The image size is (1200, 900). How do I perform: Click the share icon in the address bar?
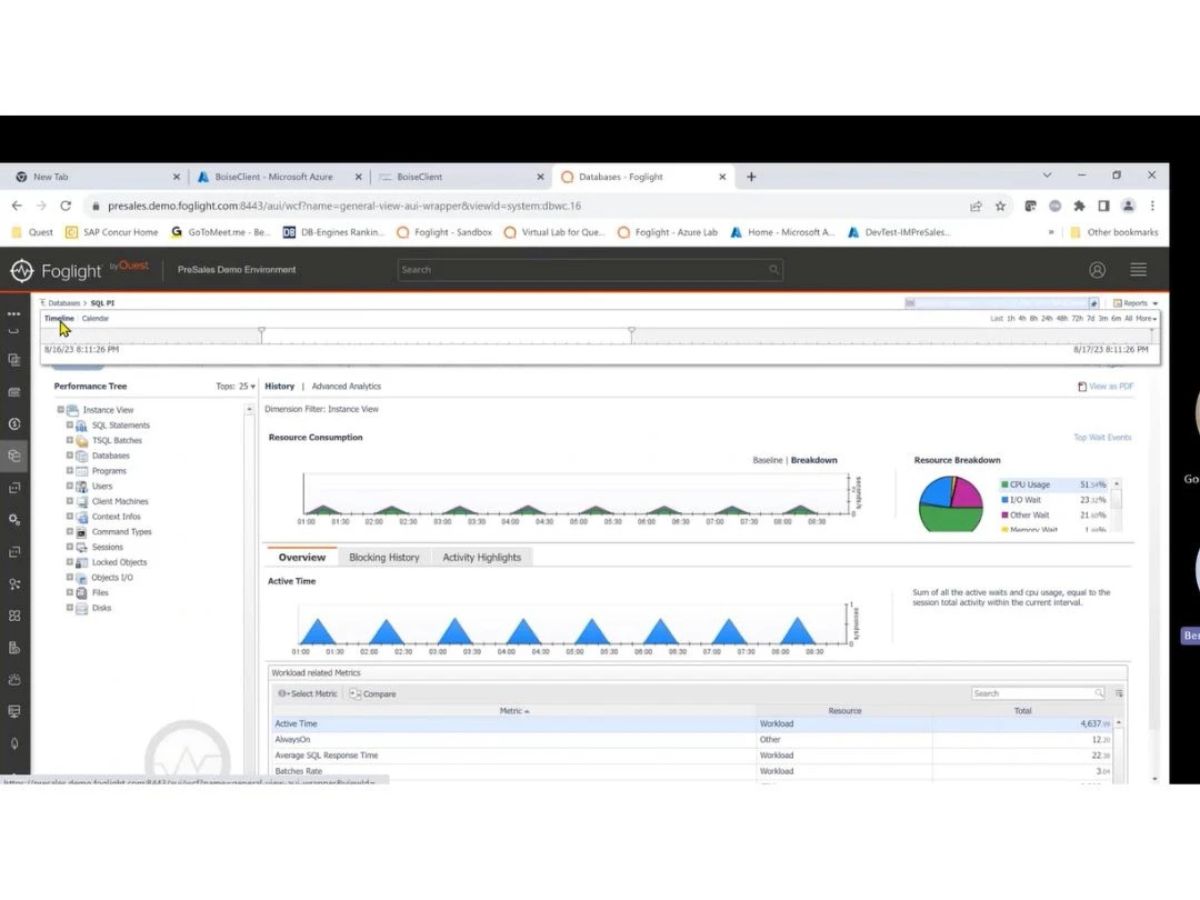point(975,206)
